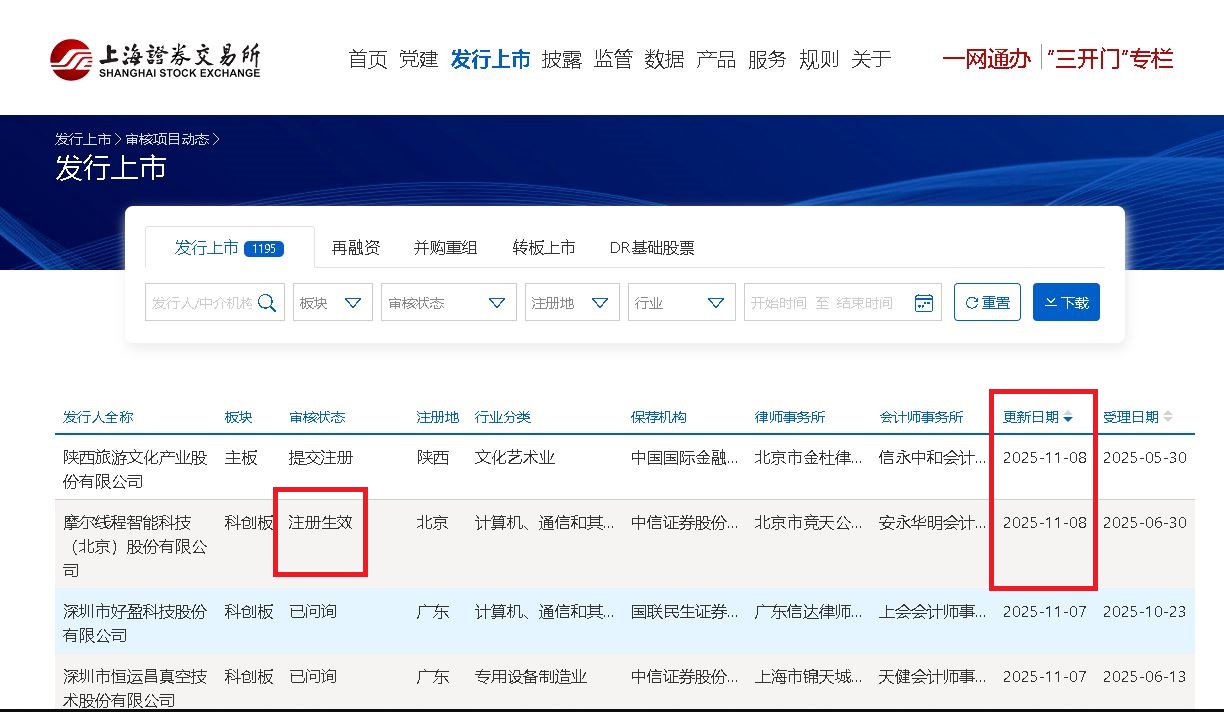Open the 行业 dropdown filter
Viewport: 1224px width, 712px height.
pos(682,302)
